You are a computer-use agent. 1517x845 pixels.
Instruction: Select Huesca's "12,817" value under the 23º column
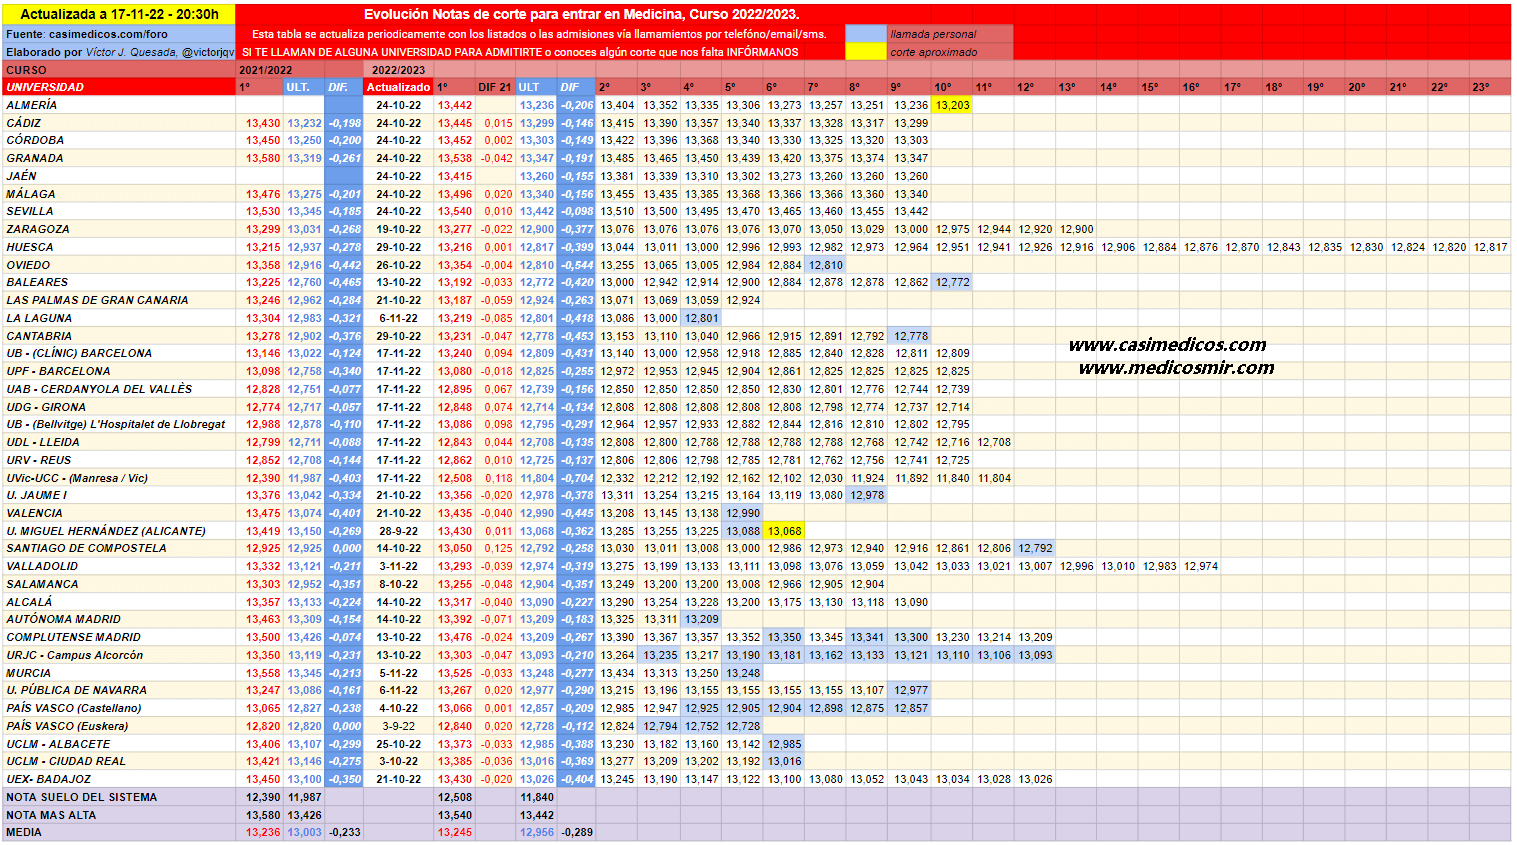click(1490, 247)
